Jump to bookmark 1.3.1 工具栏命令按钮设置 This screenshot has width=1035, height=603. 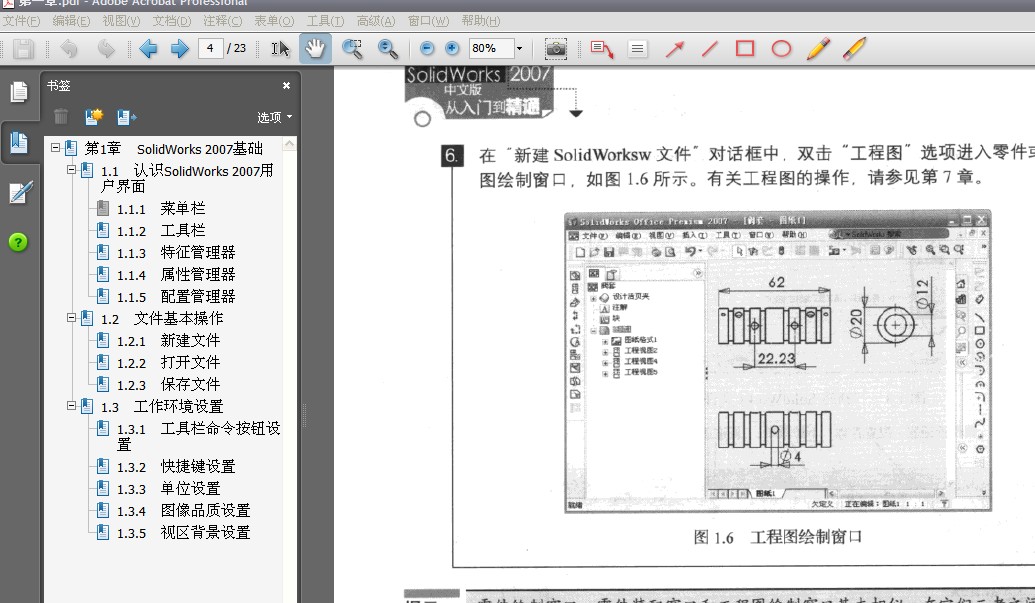(199, 436)
